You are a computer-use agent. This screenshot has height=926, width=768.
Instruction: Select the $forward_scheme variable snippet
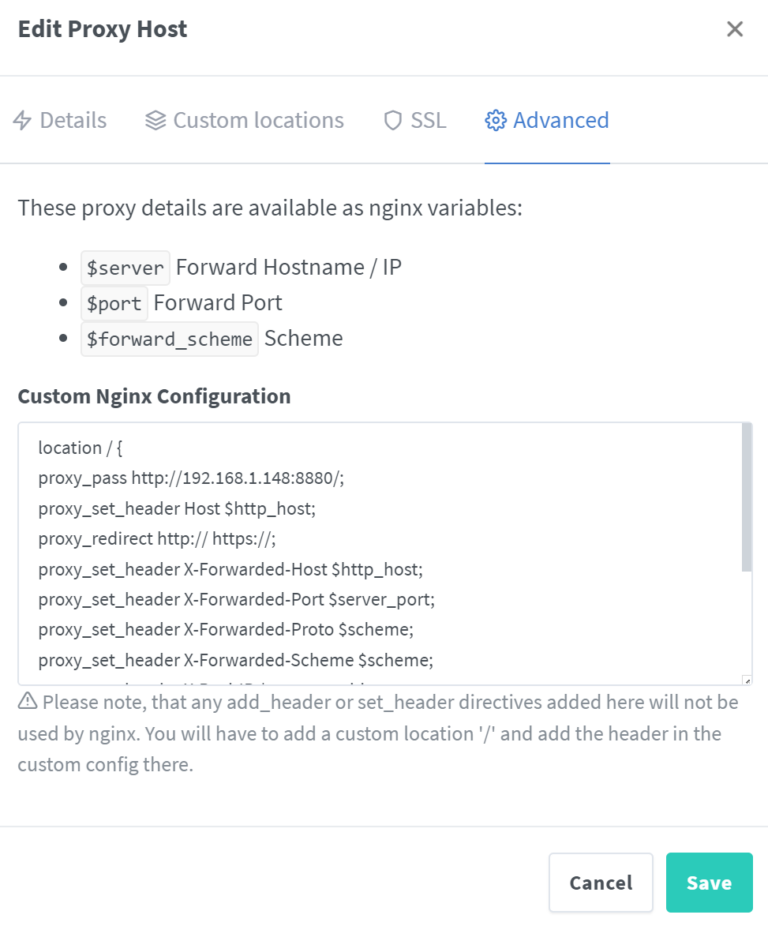169,338
